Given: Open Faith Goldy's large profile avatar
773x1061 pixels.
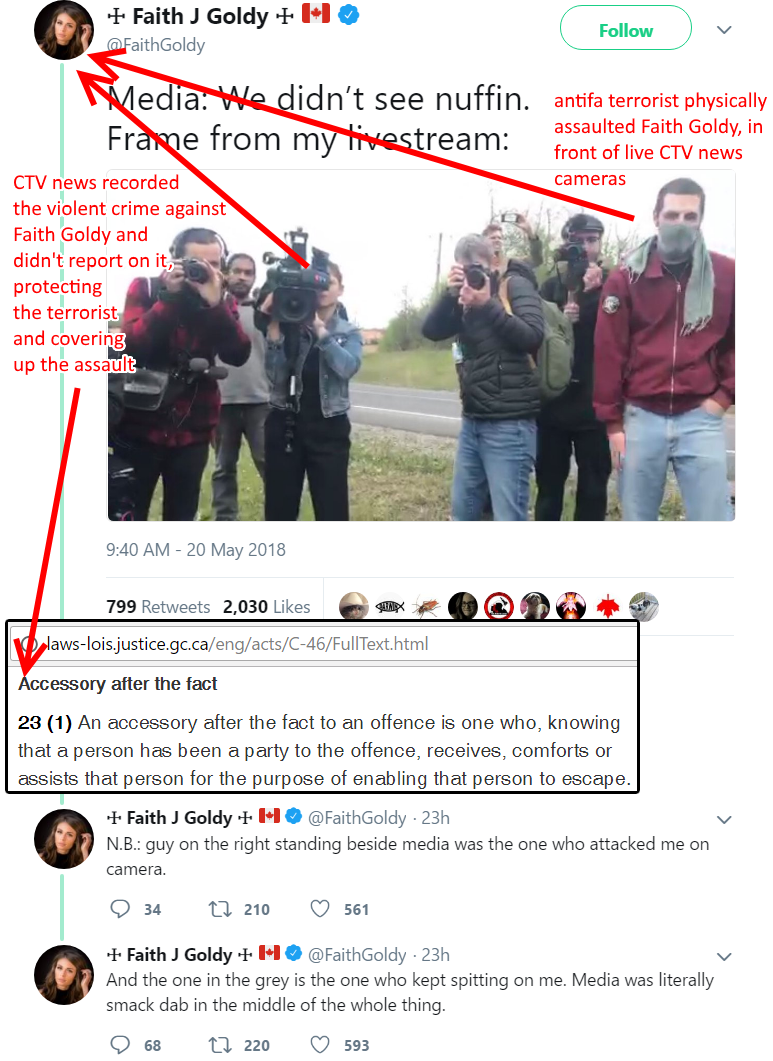Looking at the screenshot, I should (x=64, y=30).
